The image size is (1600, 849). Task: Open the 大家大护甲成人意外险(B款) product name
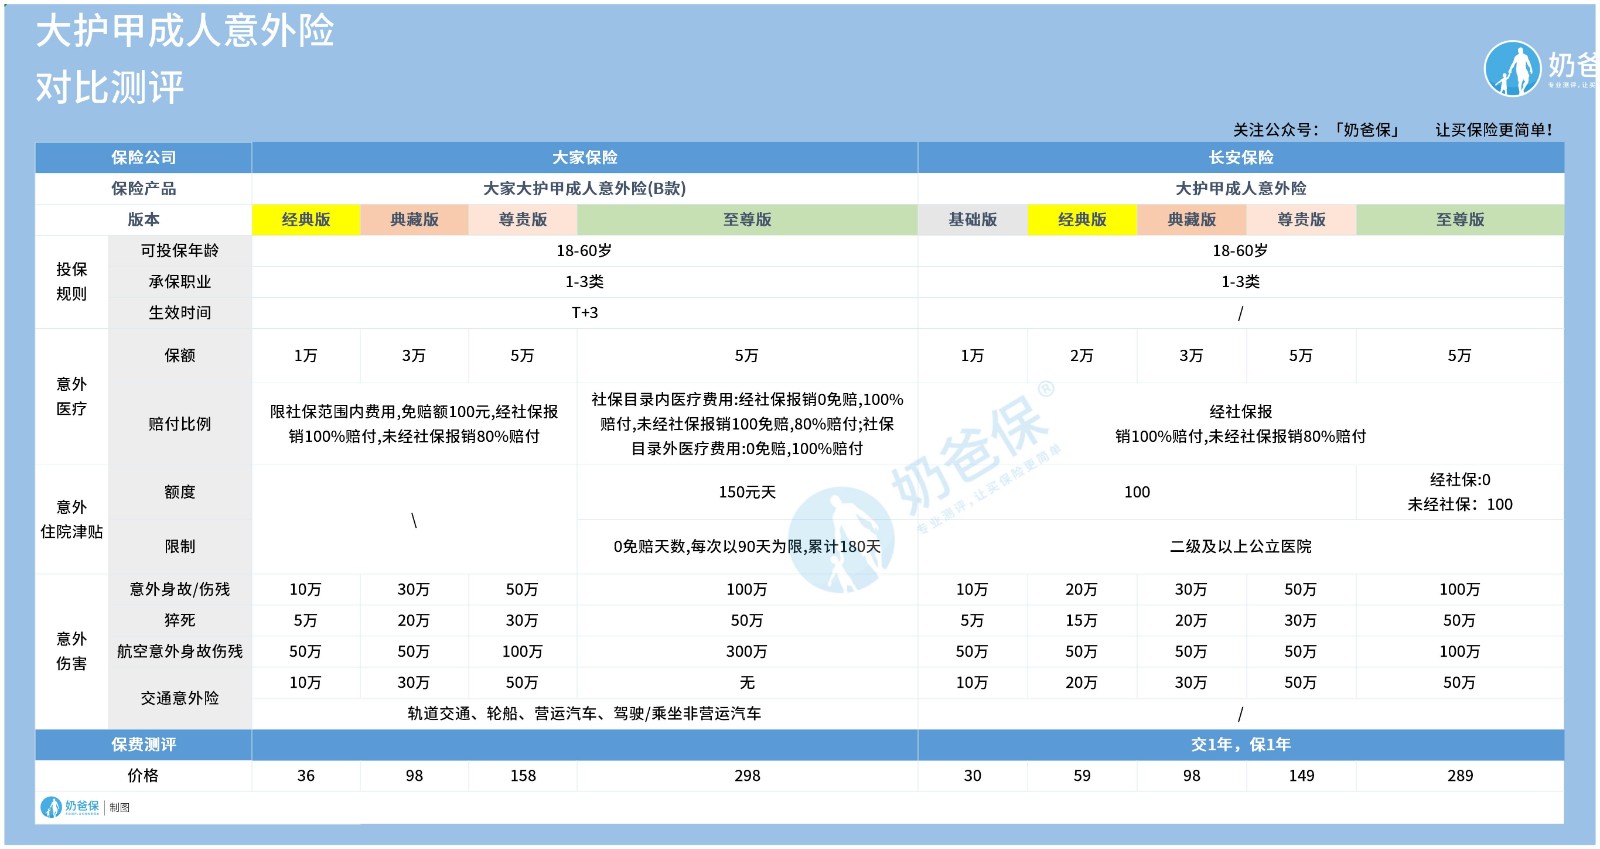(x=585, y=189)
